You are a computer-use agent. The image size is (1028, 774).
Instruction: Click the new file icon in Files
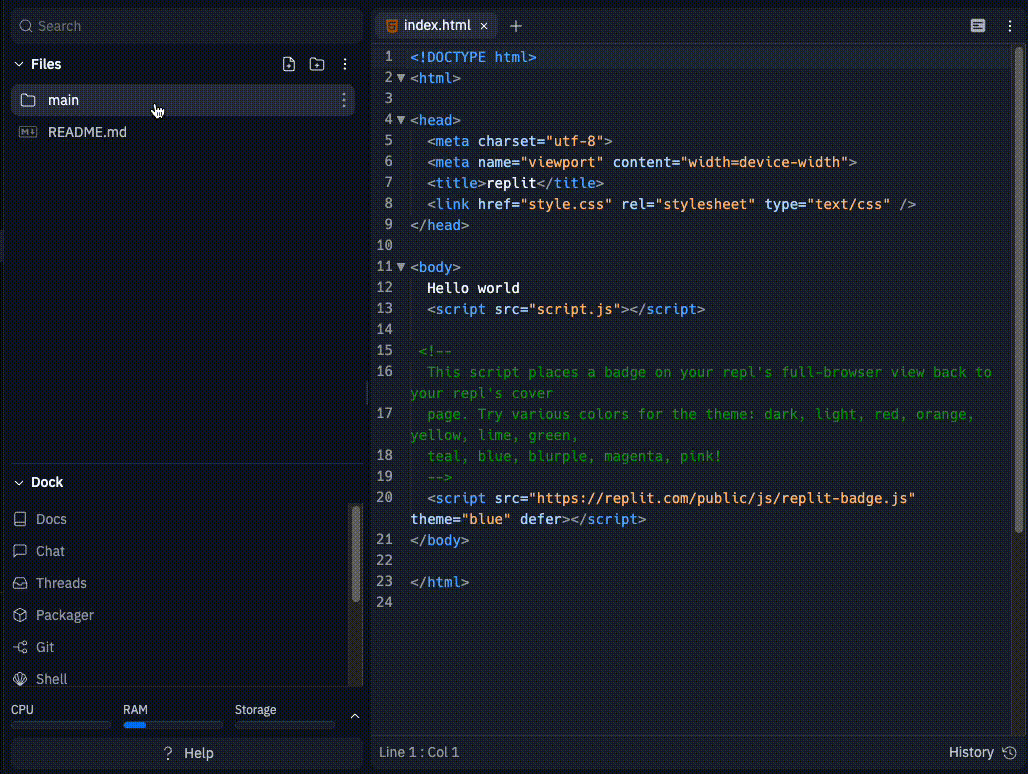[288, 64]
